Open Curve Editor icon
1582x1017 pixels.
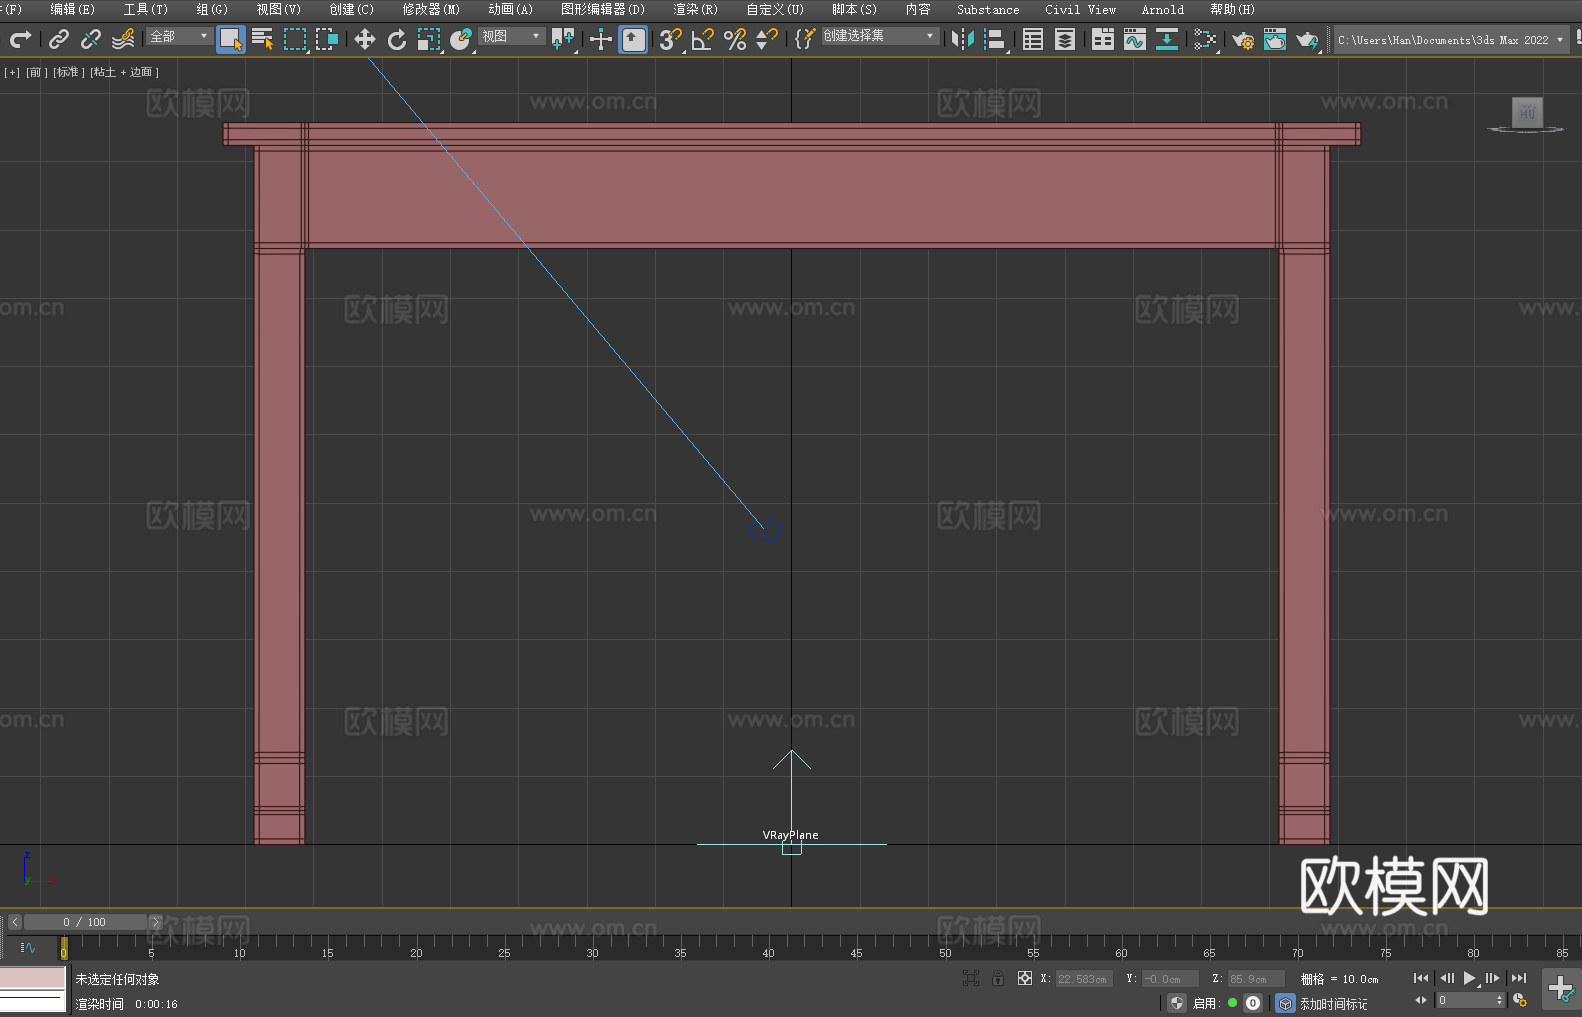point(1135,39)
